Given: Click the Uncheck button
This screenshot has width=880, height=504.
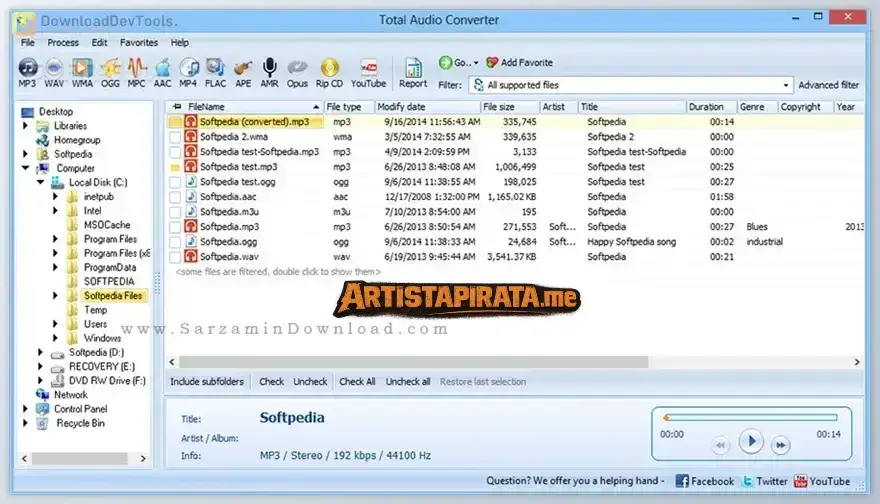Looking at the screenshot, I should pyautogui.click(x=310, y=382).
